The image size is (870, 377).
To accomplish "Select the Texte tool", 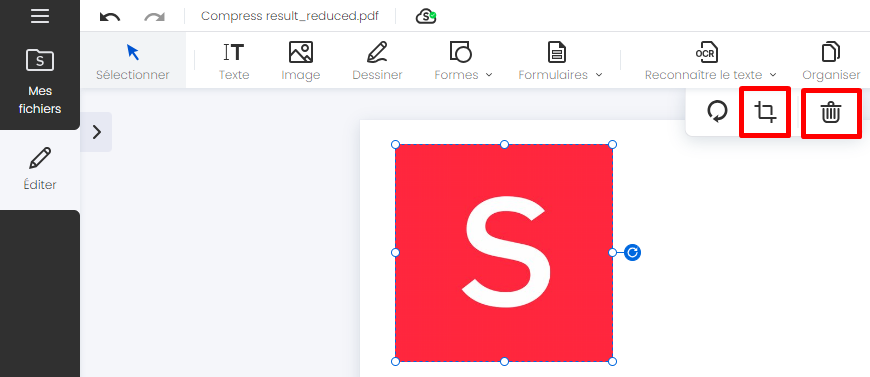I will coord(234,62).
